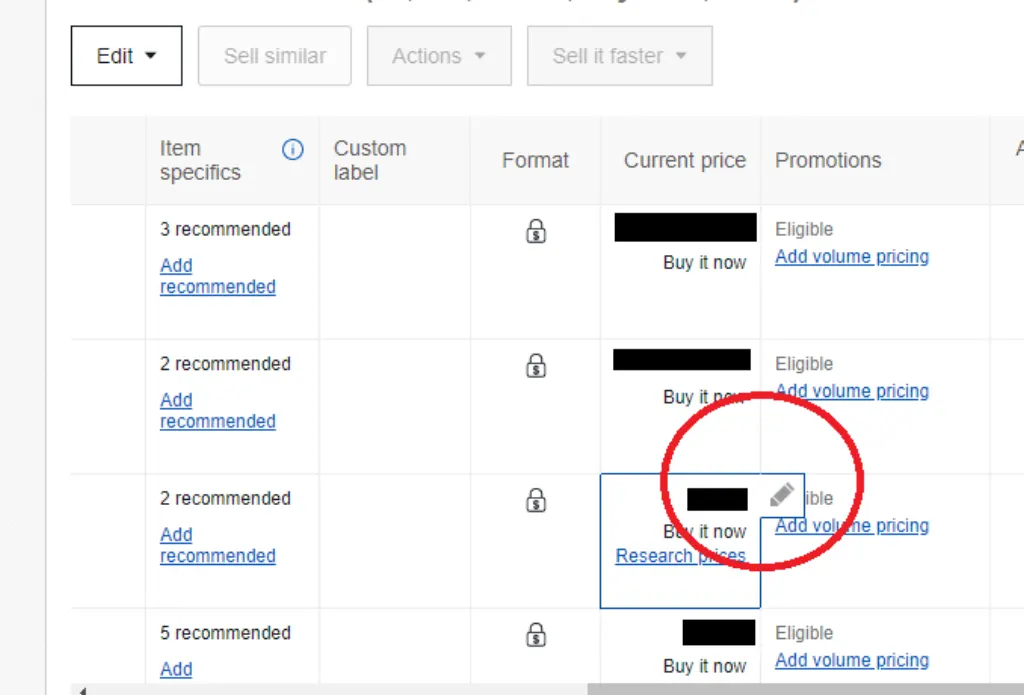The image size is (1024, 695).
Task: Click Add volume pricing in the 5 recommended row
Action: (x=852, y=660)
